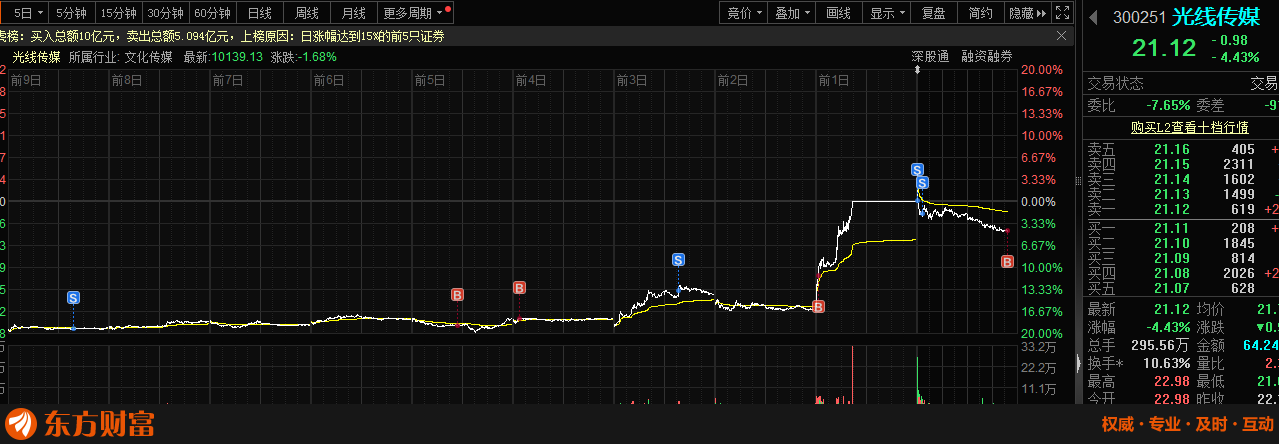The image size is (1279, 444).
Task: Click the B buy marker on 前4日
Action: tap(519, 288)
